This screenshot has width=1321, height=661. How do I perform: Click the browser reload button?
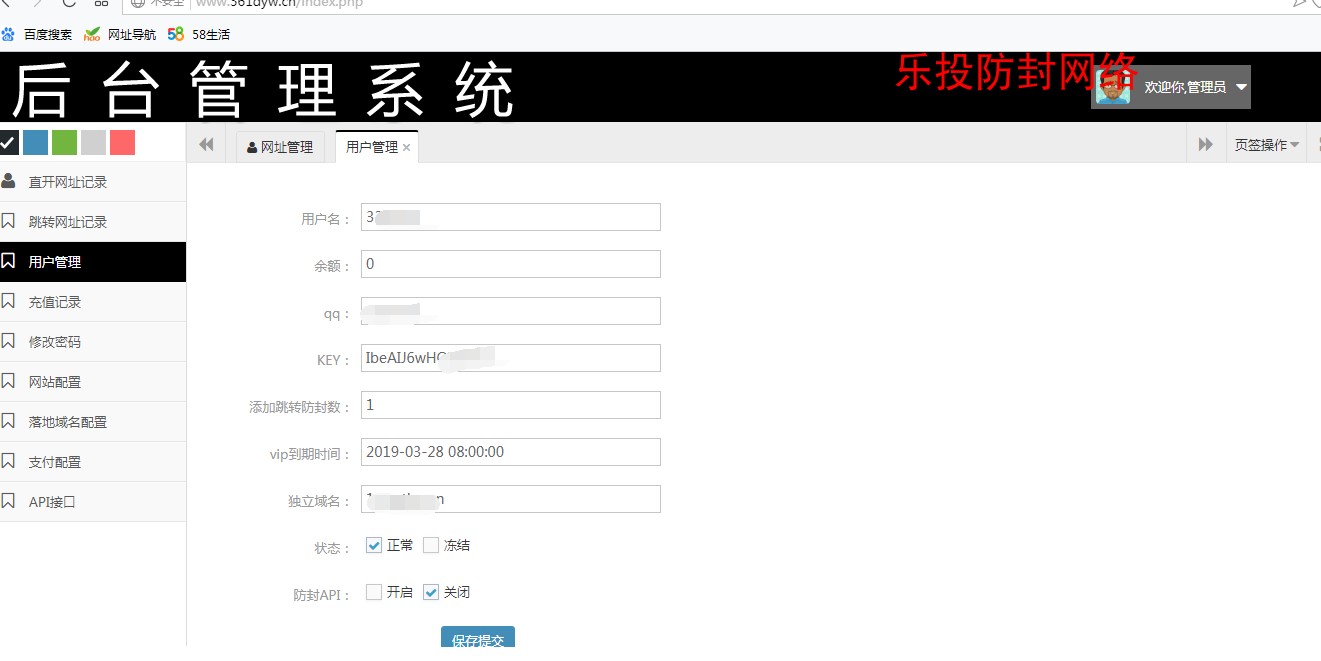point(69,3)
